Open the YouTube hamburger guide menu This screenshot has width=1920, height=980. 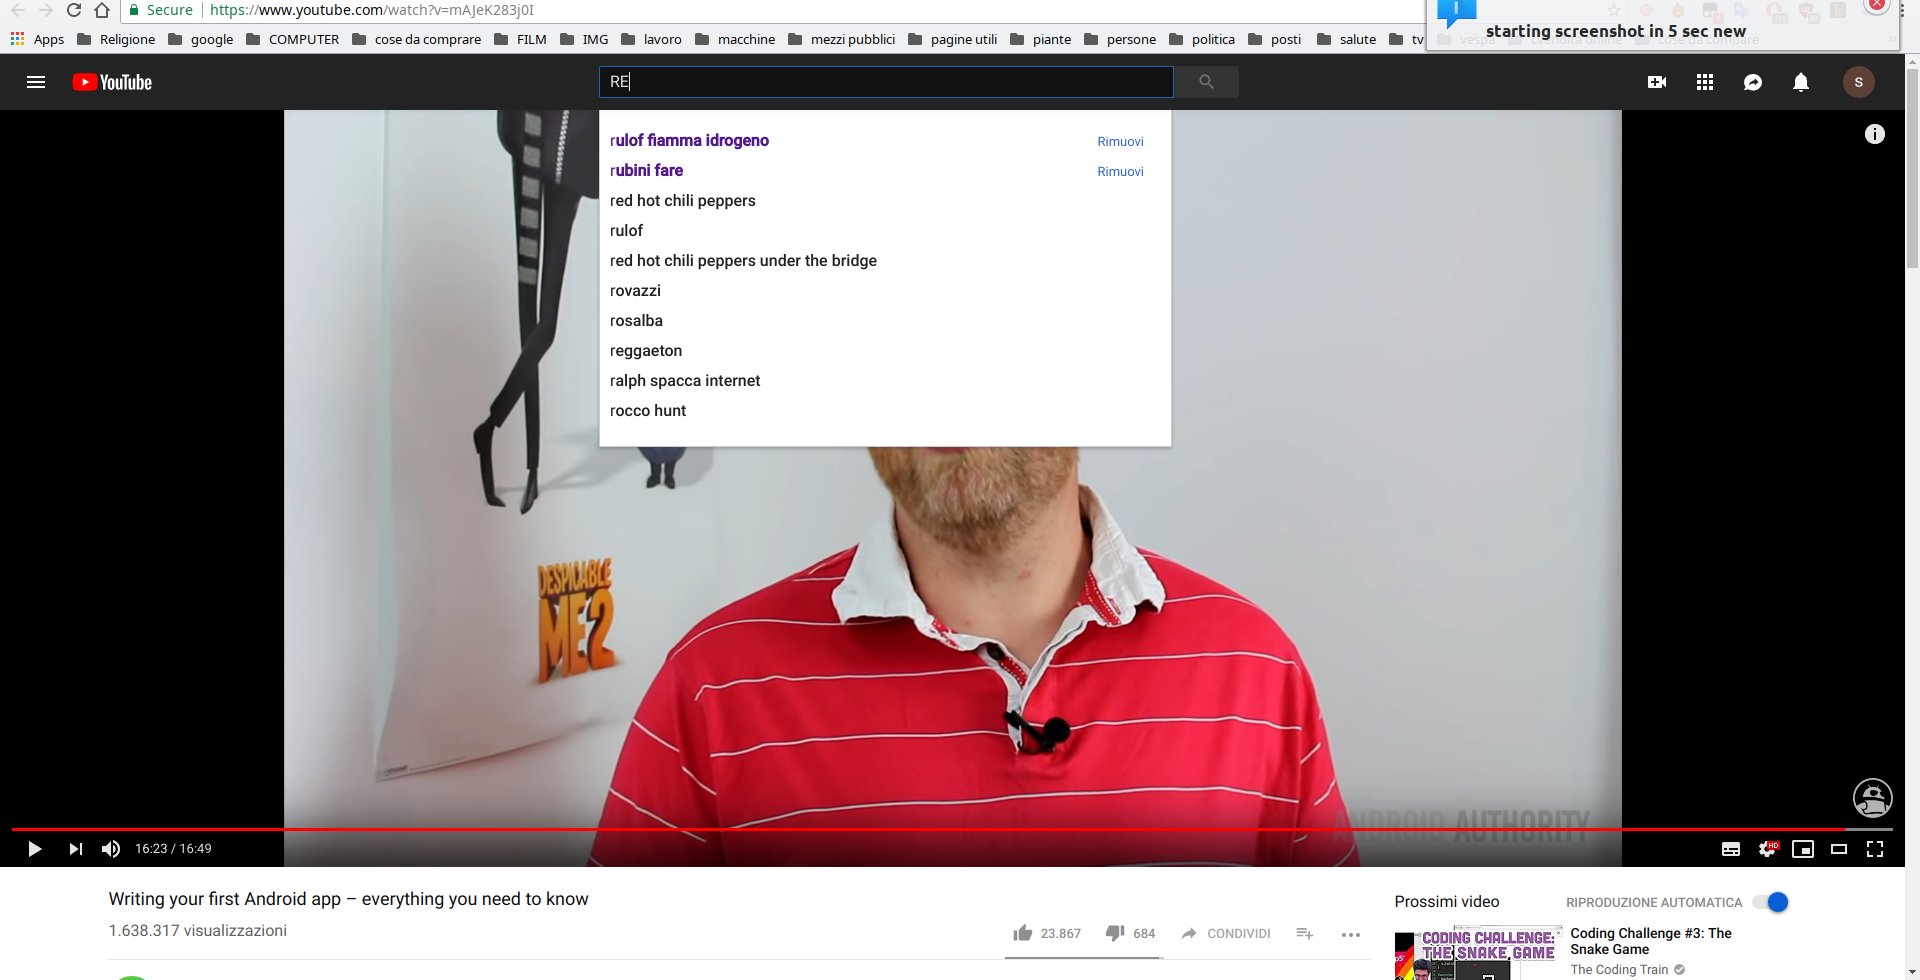(36, 82)
